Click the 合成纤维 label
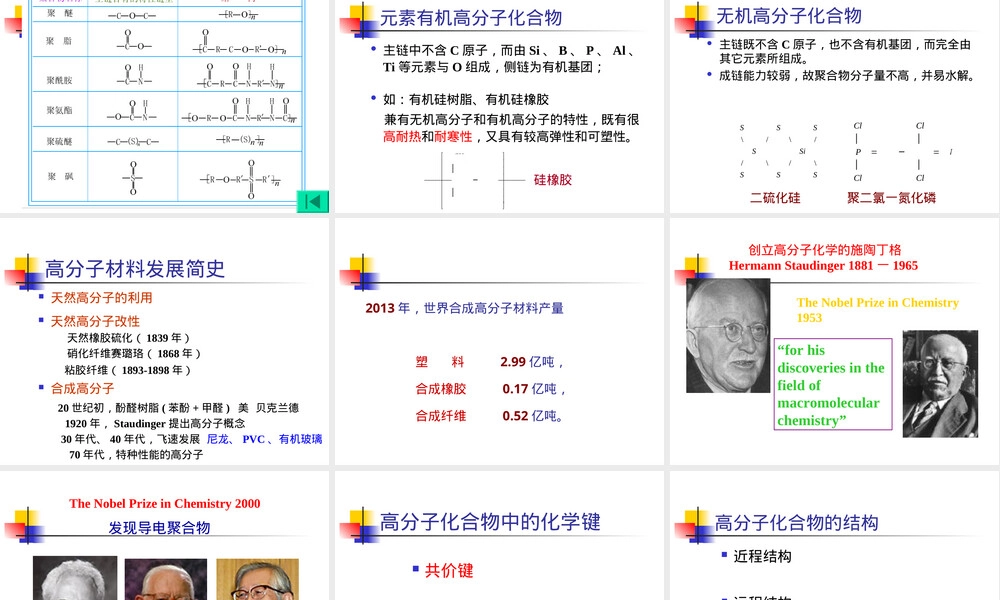 tap(440, 416)
